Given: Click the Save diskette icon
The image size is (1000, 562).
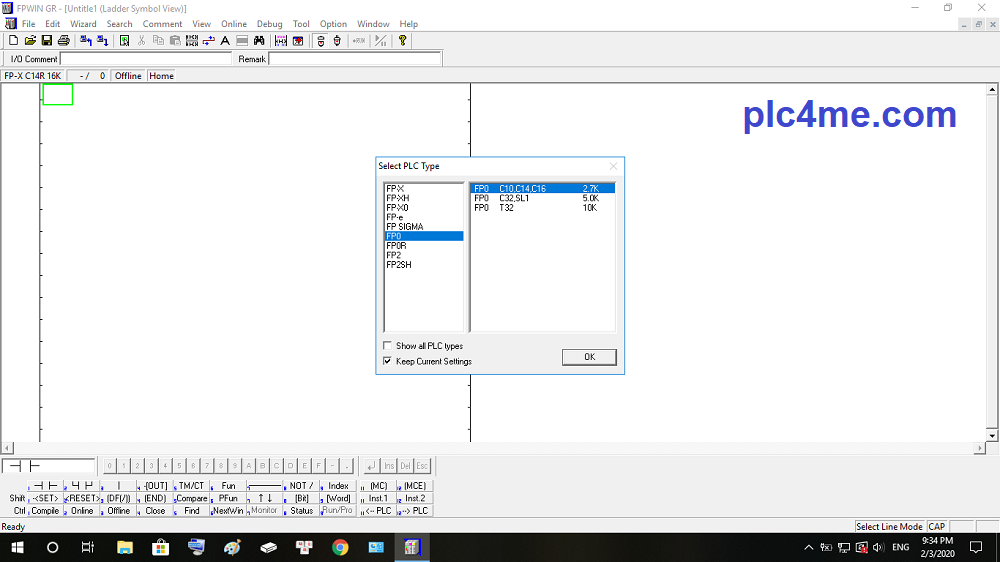Looking at the screenshot, I should click(46, 41).
